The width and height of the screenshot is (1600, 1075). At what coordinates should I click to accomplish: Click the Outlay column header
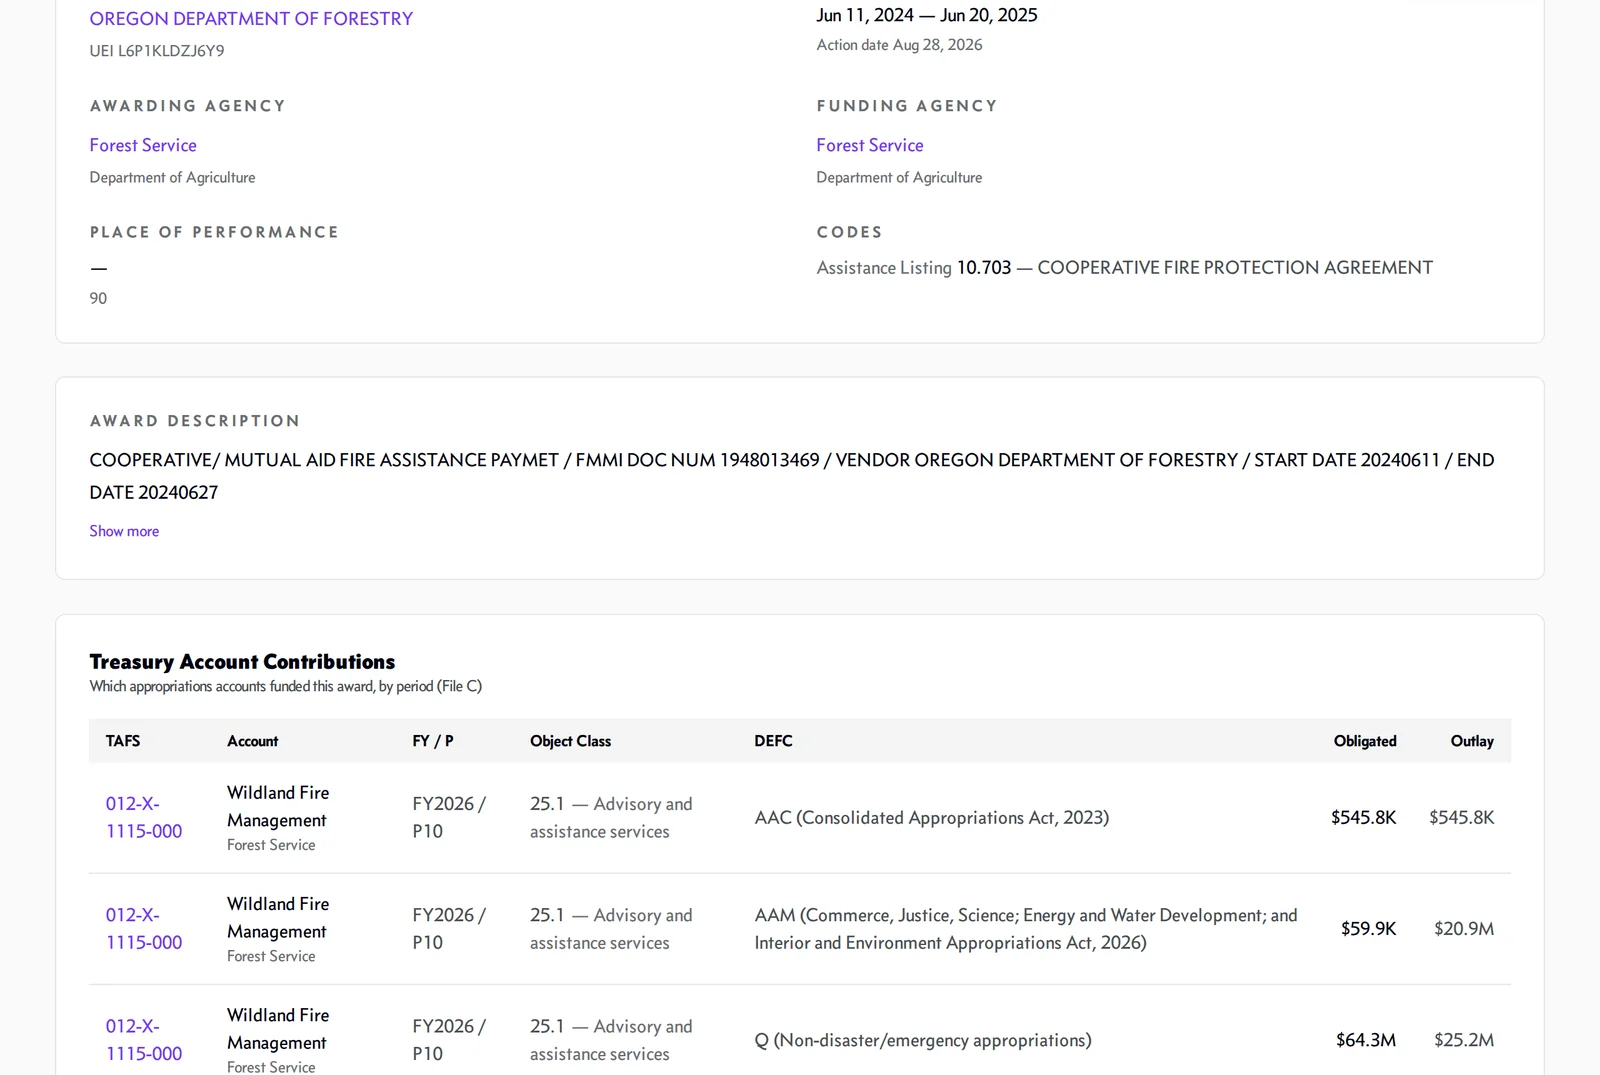1472,741
